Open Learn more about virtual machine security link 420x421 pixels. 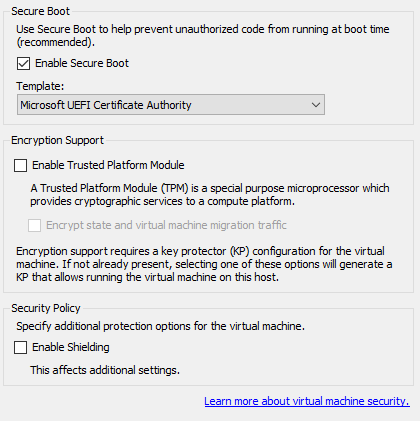point(307,401)
